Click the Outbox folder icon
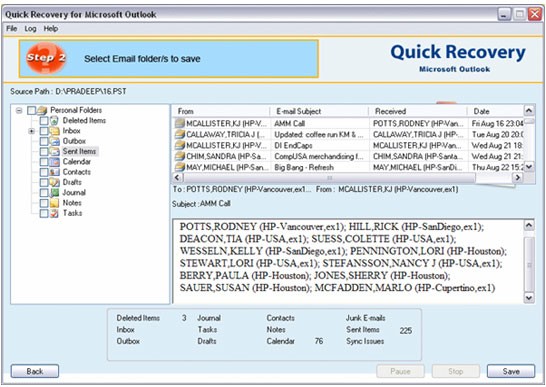Viewport: 546px width, 387px height. click(54, 141)
